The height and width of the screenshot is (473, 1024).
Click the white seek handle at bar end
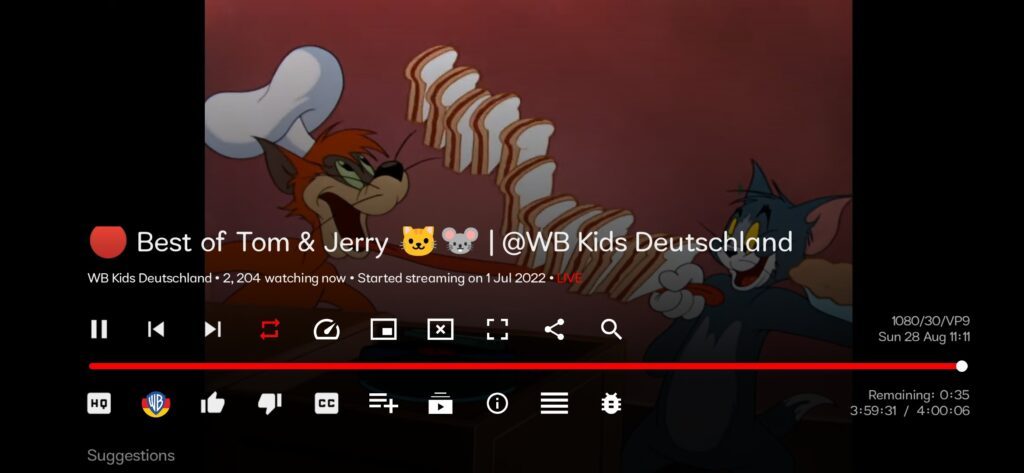coord(961,367)
